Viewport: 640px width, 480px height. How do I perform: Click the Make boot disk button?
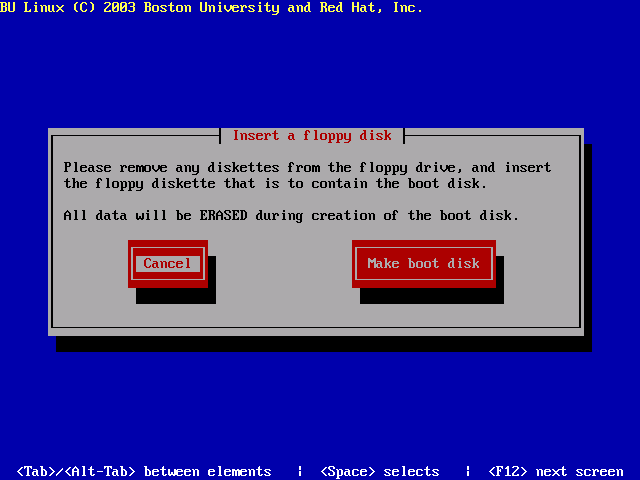pyautogui.click(x=423, y=264)
